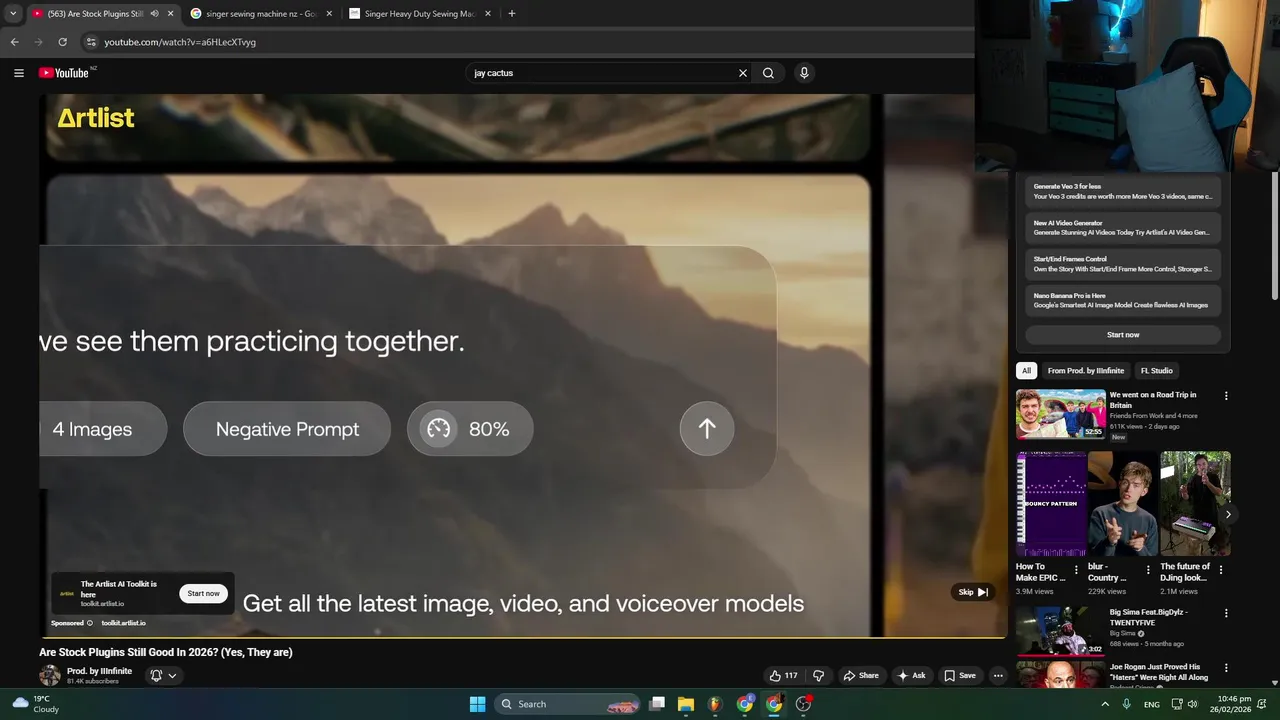Close the 'Singer Heavy Duty Sewing' tab
The width and height of the screenshot is (1280, 720).
tap(488, 14)
